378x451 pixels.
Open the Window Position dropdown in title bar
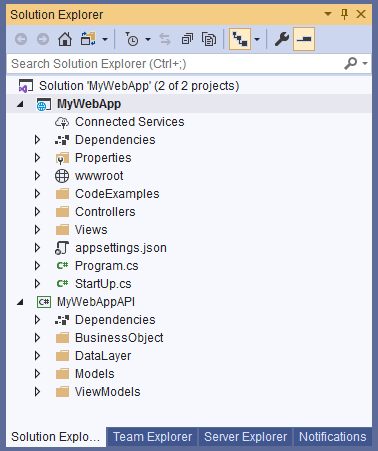(x=328, y=14)
